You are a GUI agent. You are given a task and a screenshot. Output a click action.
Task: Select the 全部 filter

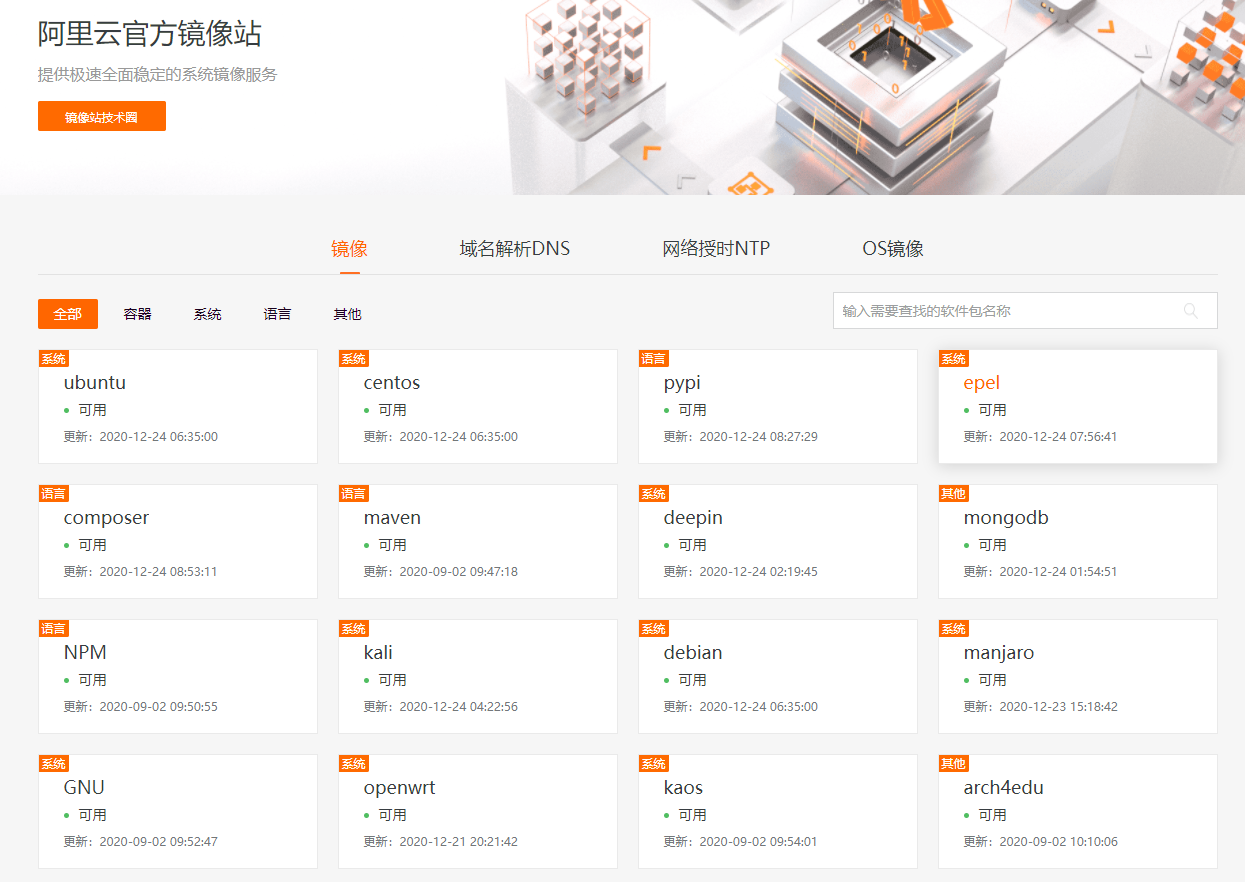[x=68, y=314]
